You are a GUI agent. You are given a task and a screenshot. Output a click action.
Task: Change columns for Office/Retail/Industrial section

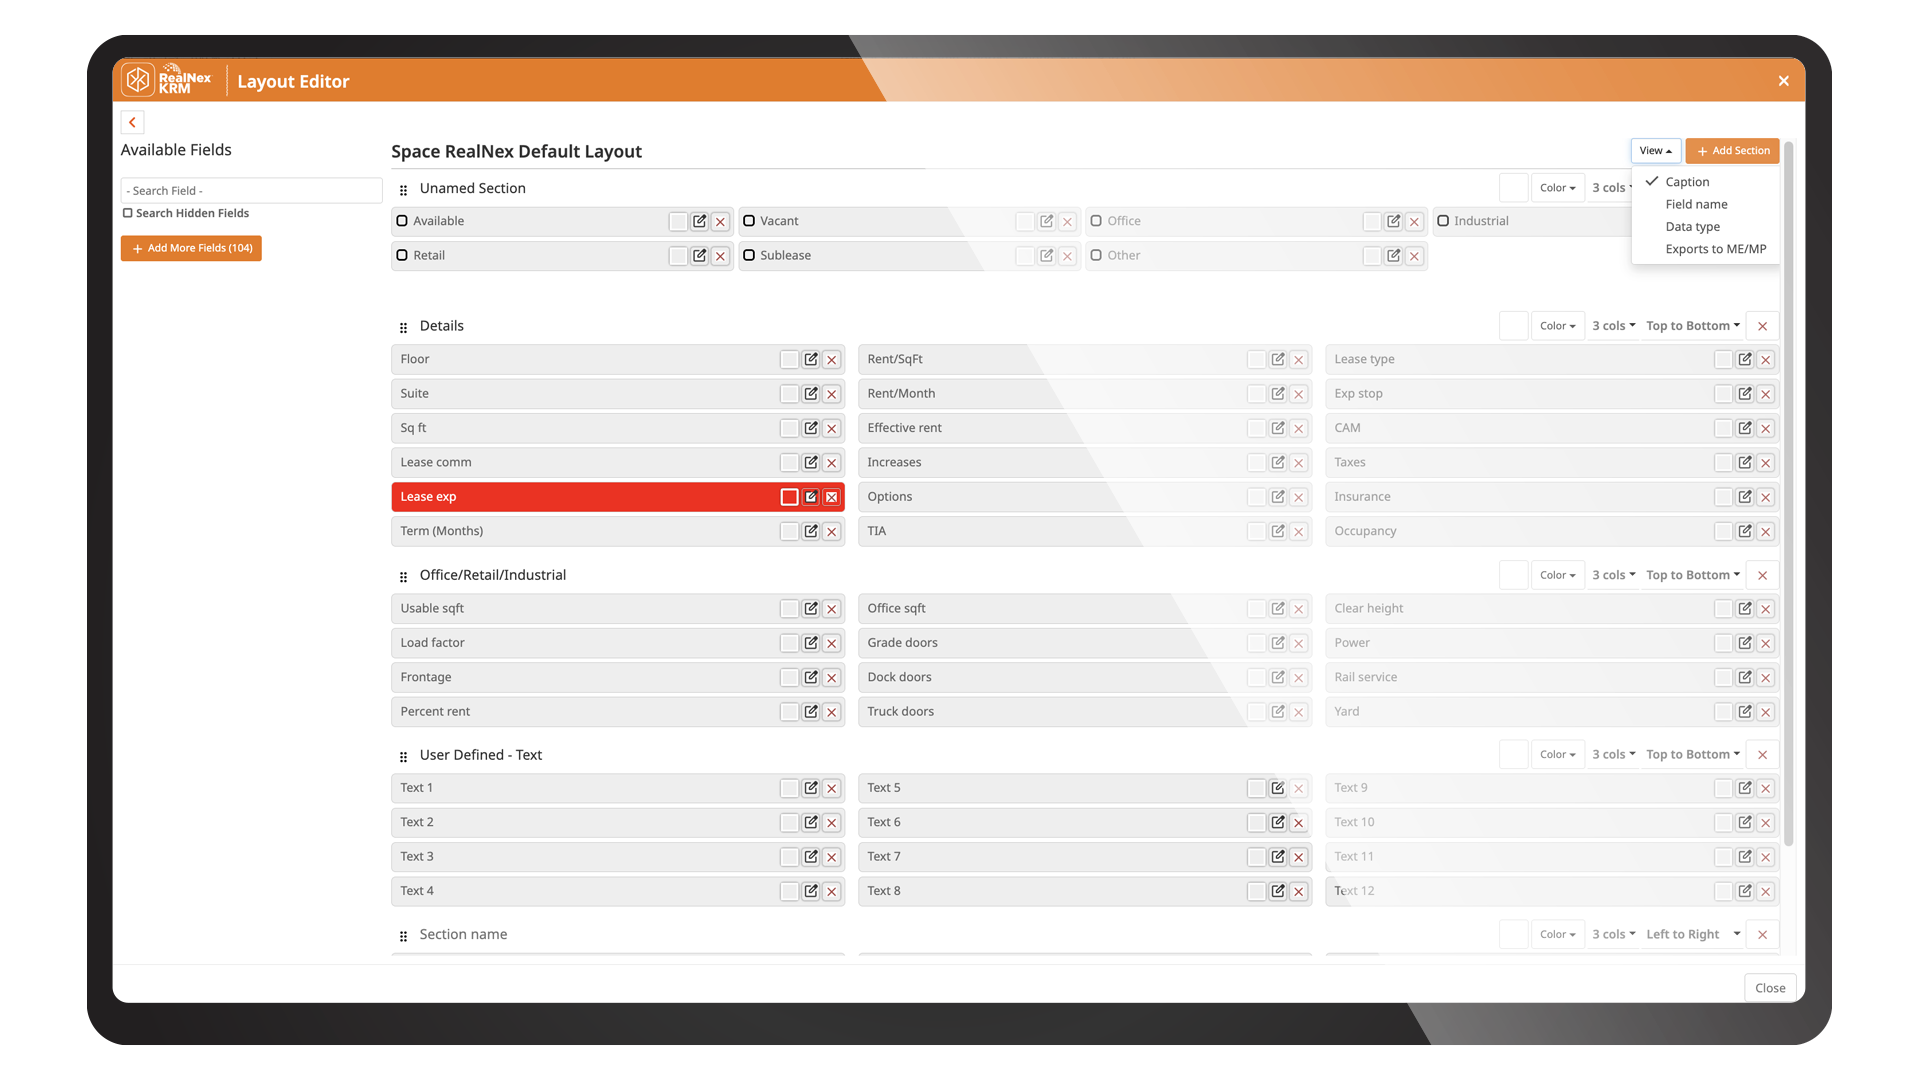1613,575
